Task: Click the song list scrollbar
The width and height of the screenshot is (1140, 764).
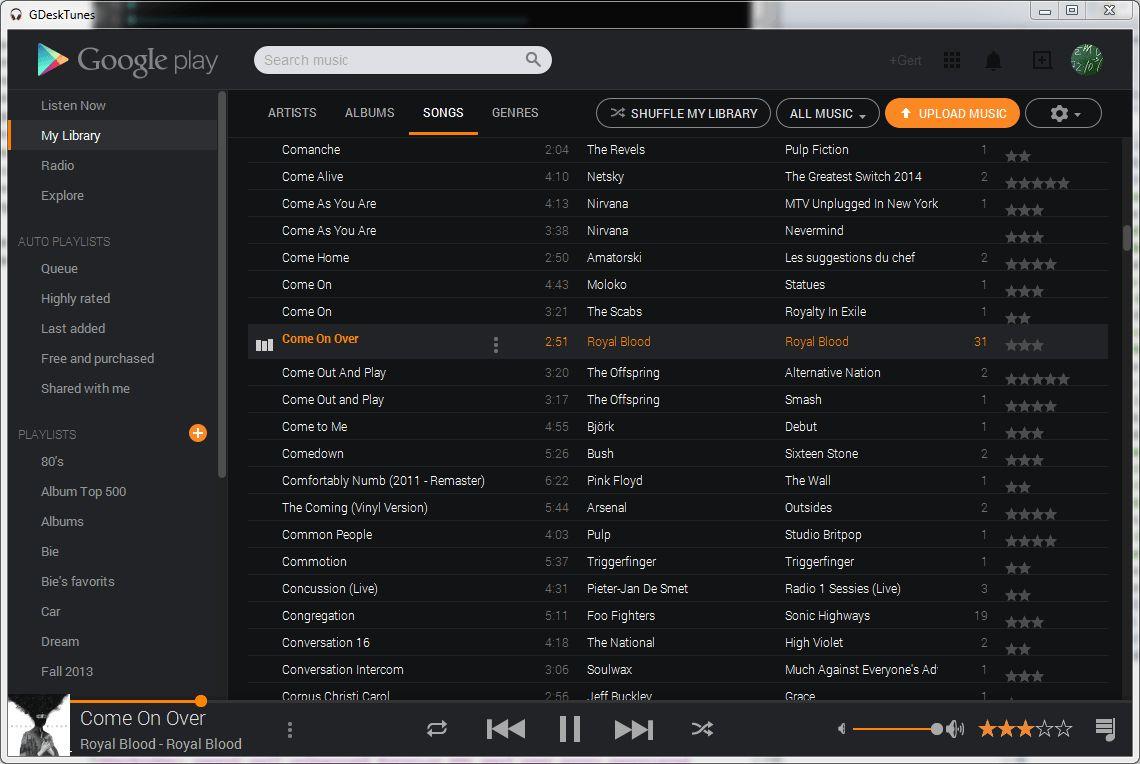Action: (x=1128, y=238)
